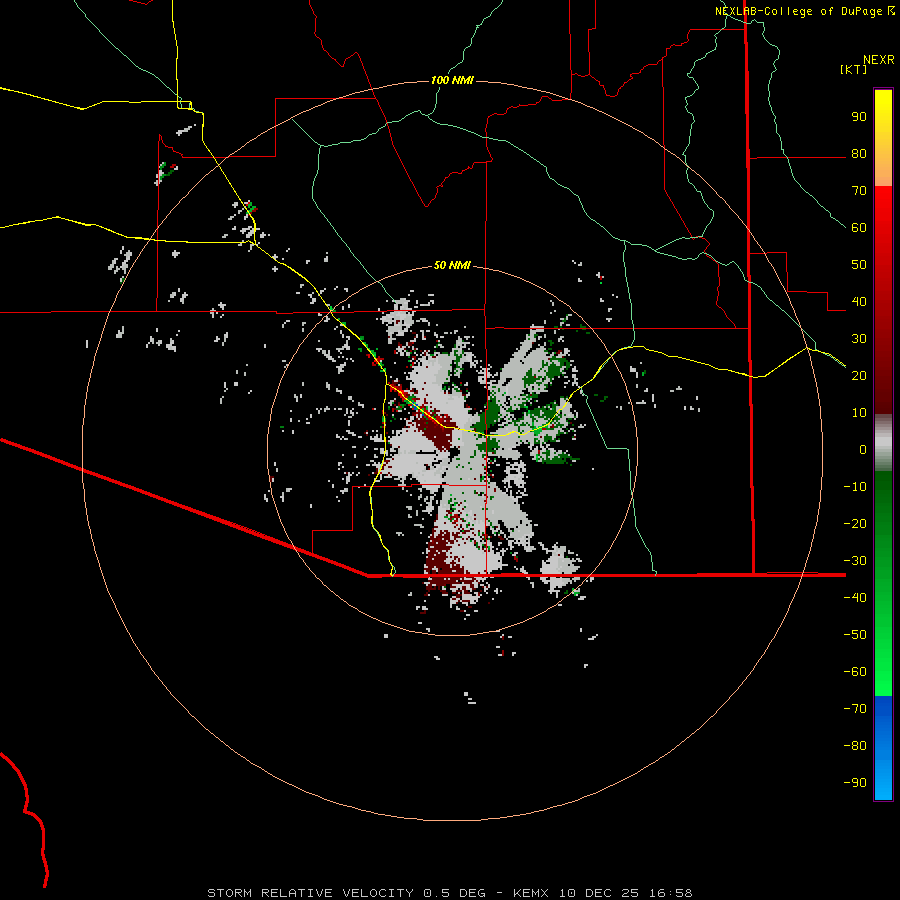900x900 pixels.
Task: Click the -30 value on the velocity scale
Action: [855, 561]
